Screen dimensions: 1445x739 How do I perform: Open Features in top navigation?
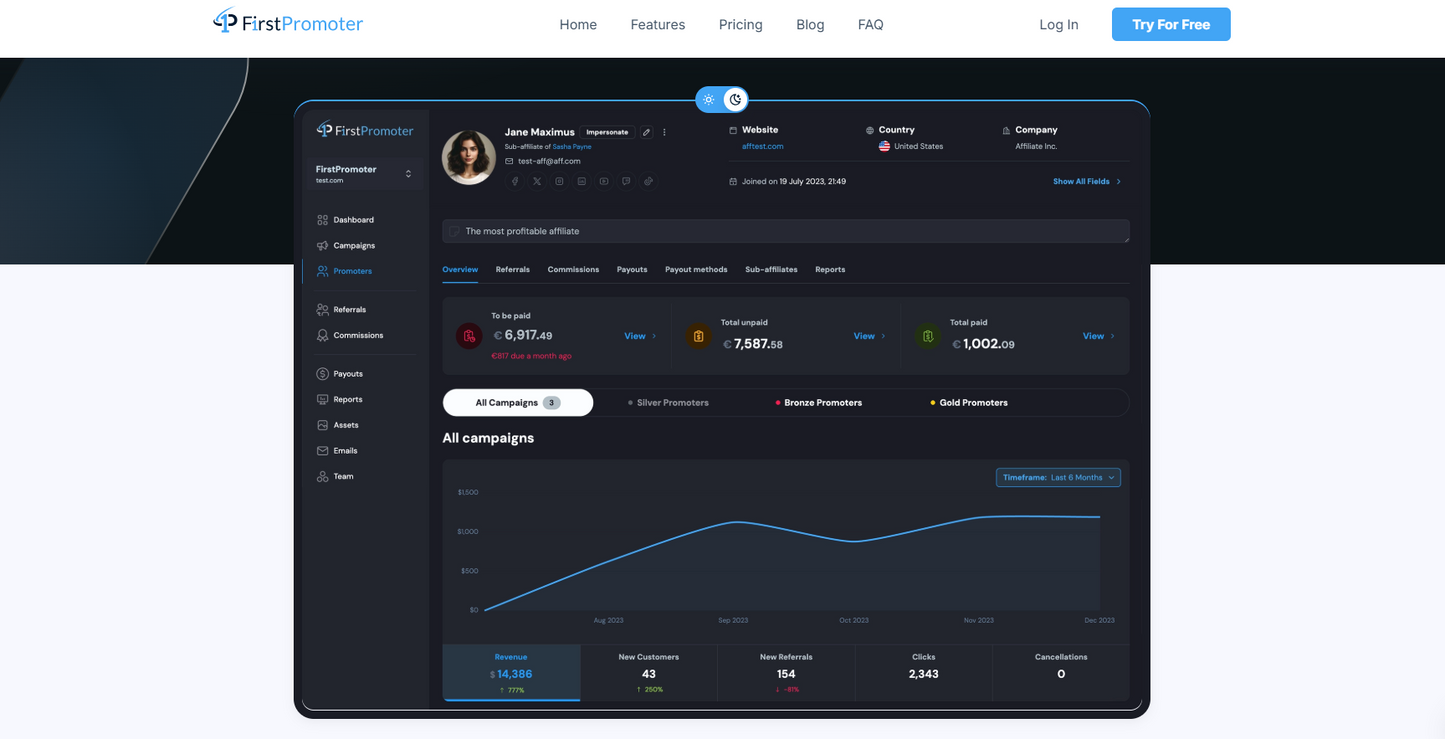(658, 25)
